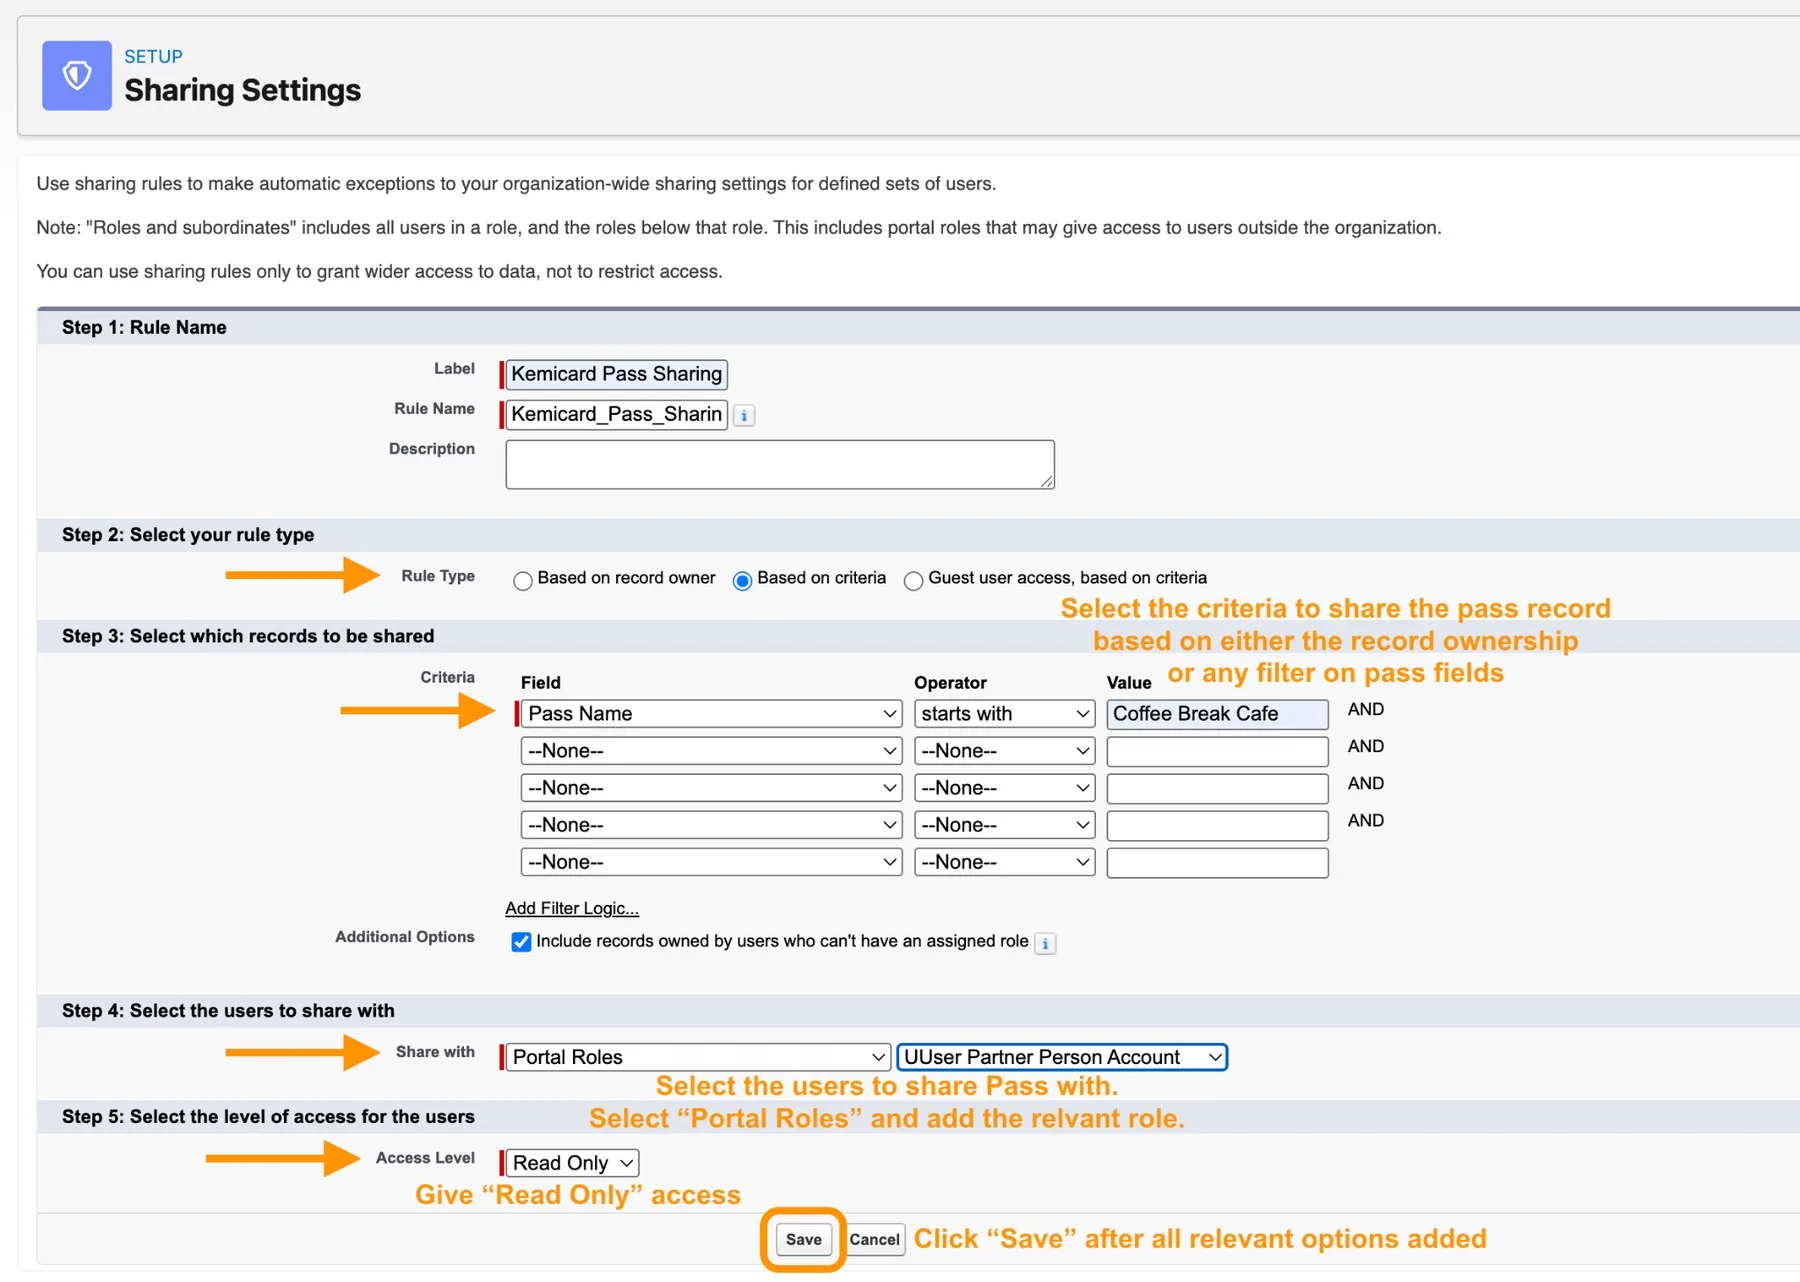
Task: Open the "UUser Partner Person Account" dropdown
Action: click(1062, 1057)
